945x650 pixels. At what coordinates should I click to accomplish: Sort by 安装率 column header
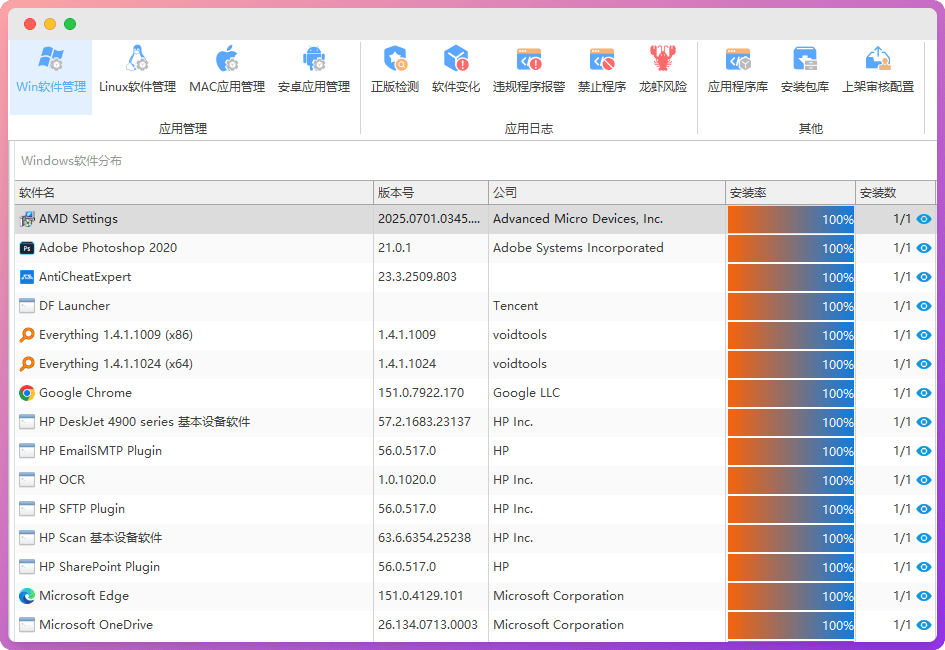[x=790, y=193]
